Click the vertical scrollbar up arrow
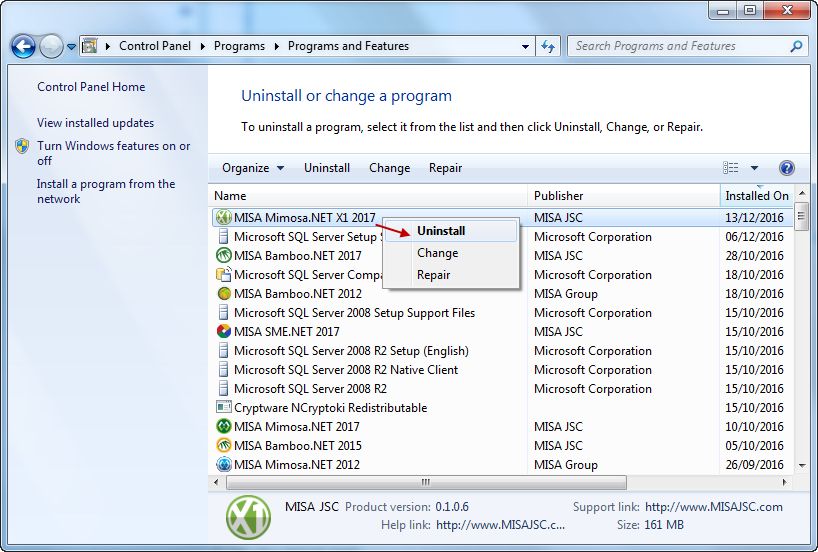 point(802,194)
